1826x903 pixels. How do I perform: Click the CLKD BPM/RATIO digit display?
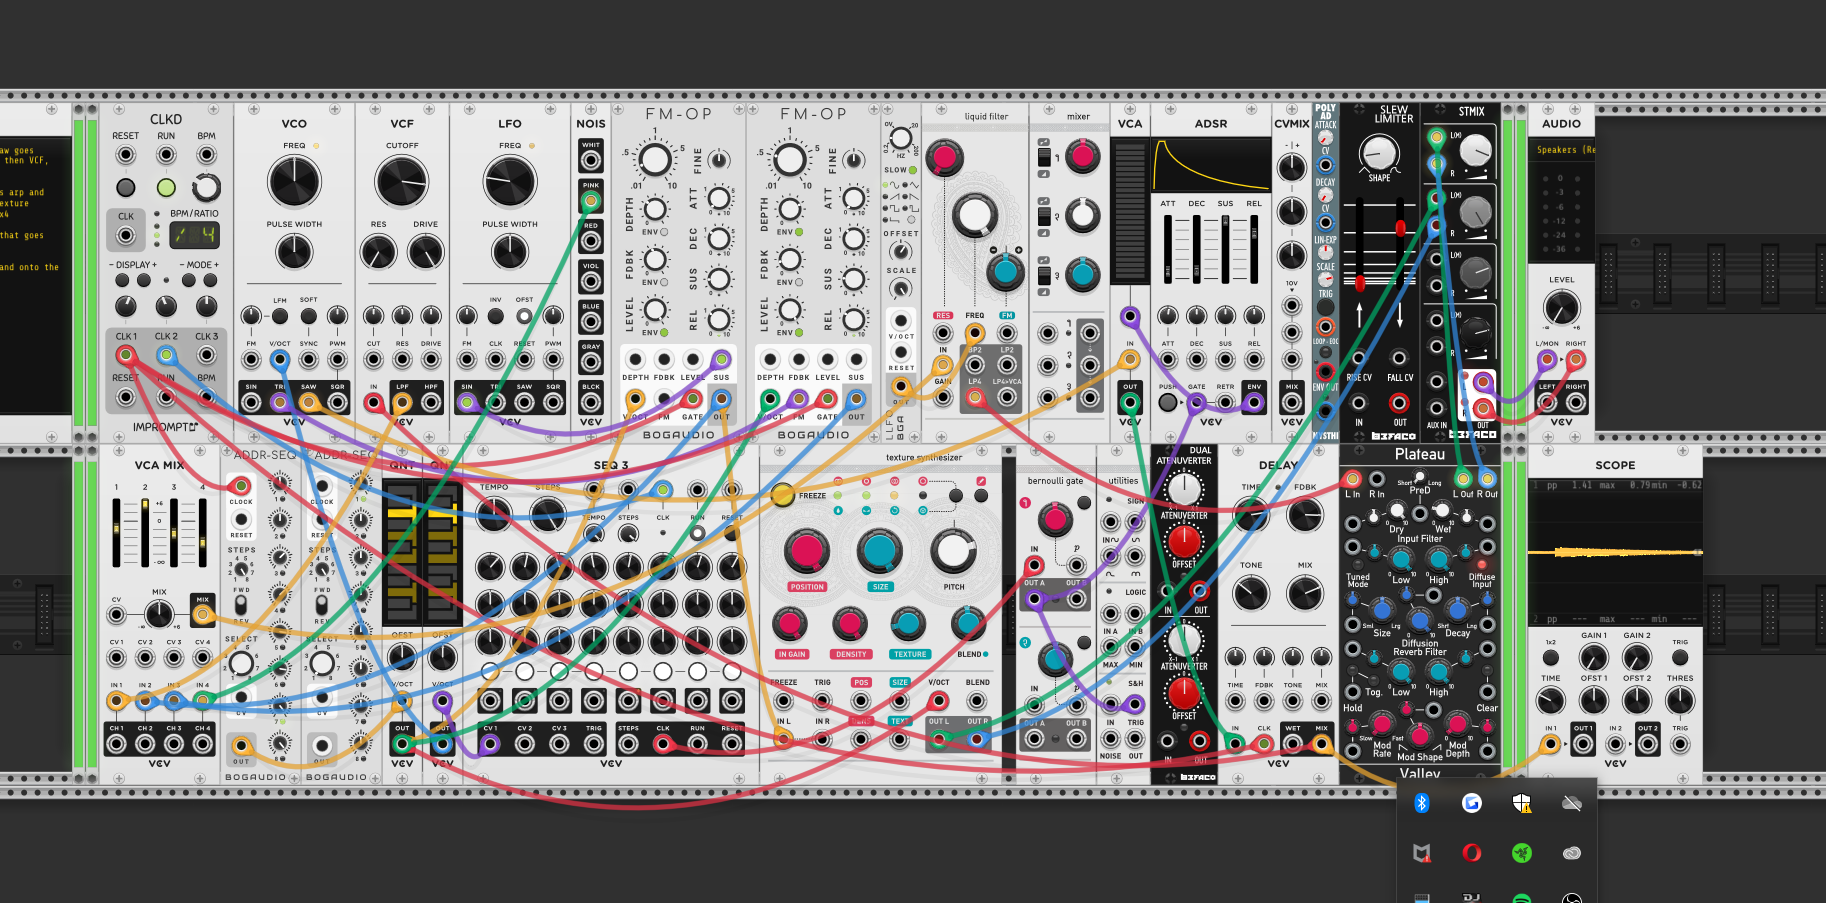click(194, 235)
